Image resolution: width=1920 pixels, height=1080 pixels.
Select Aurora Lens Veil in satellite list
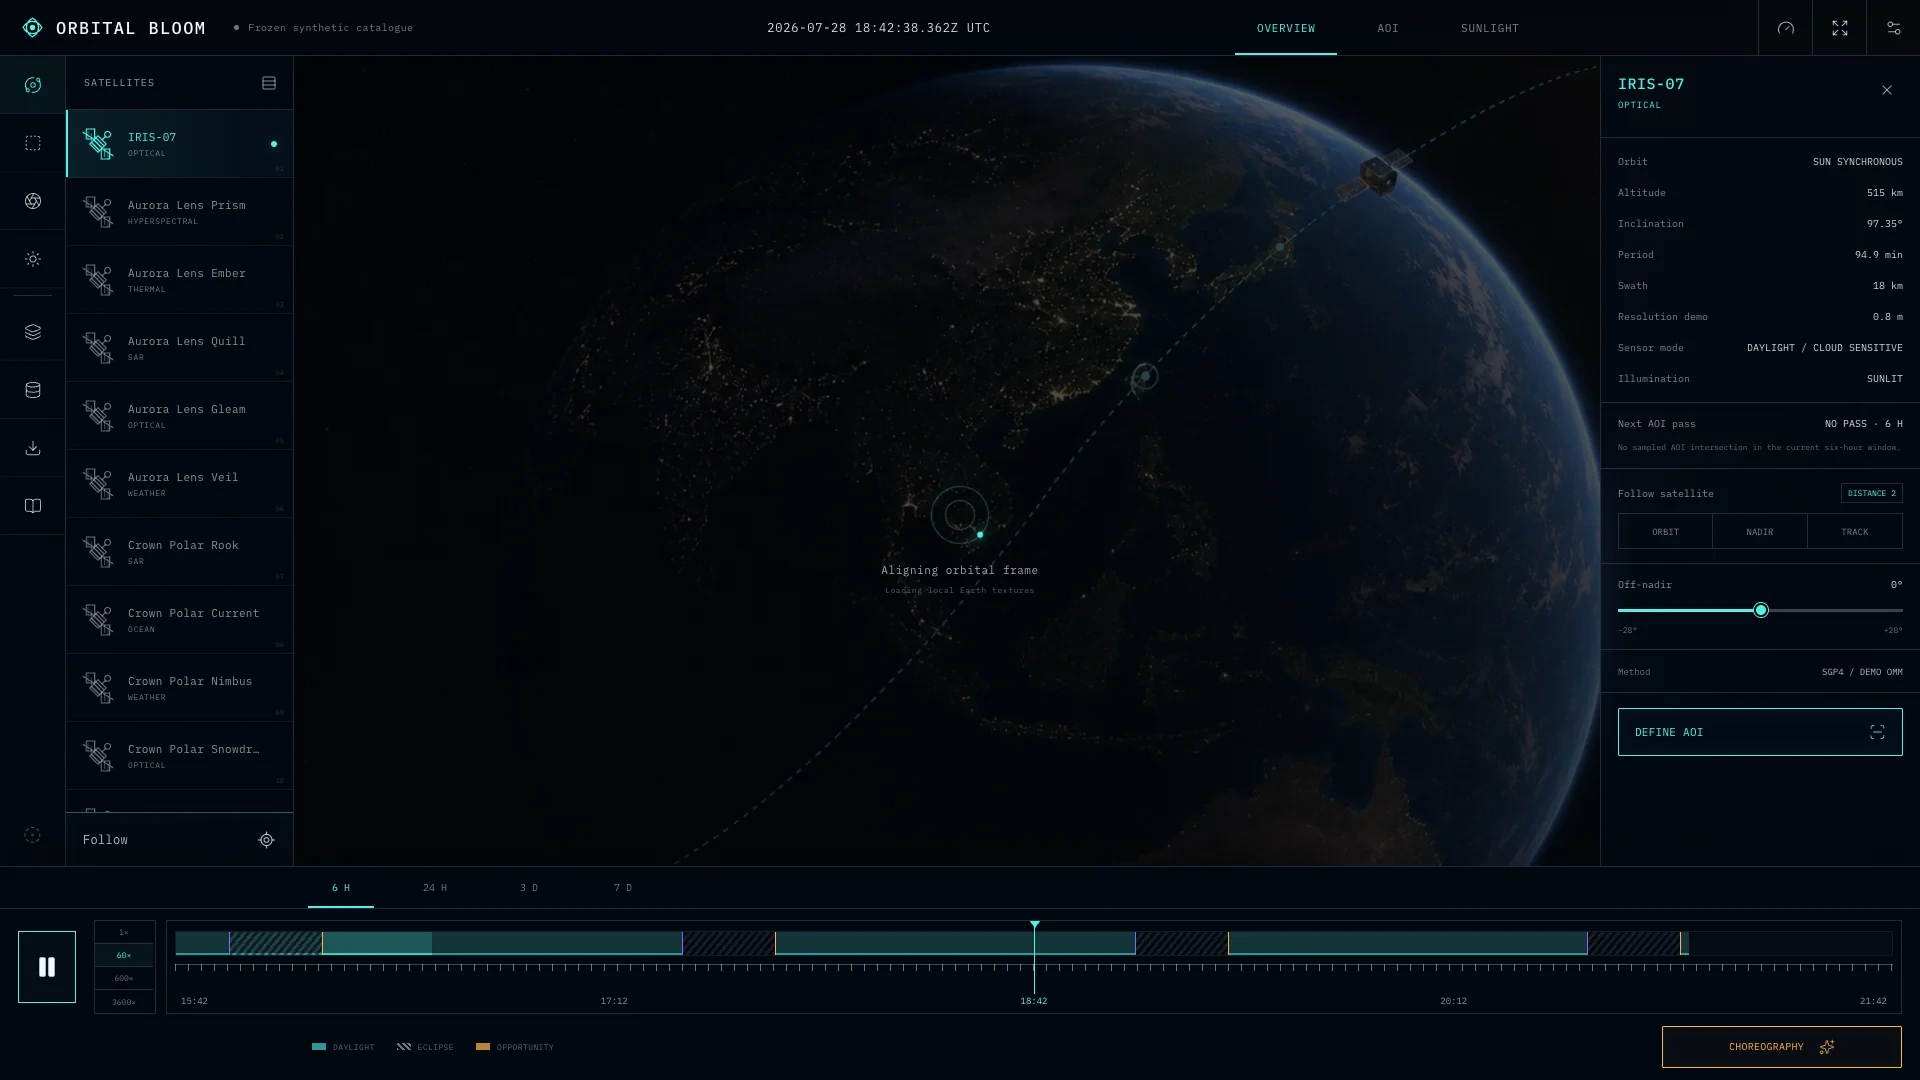pyautogui.click(x=180, y=484)
